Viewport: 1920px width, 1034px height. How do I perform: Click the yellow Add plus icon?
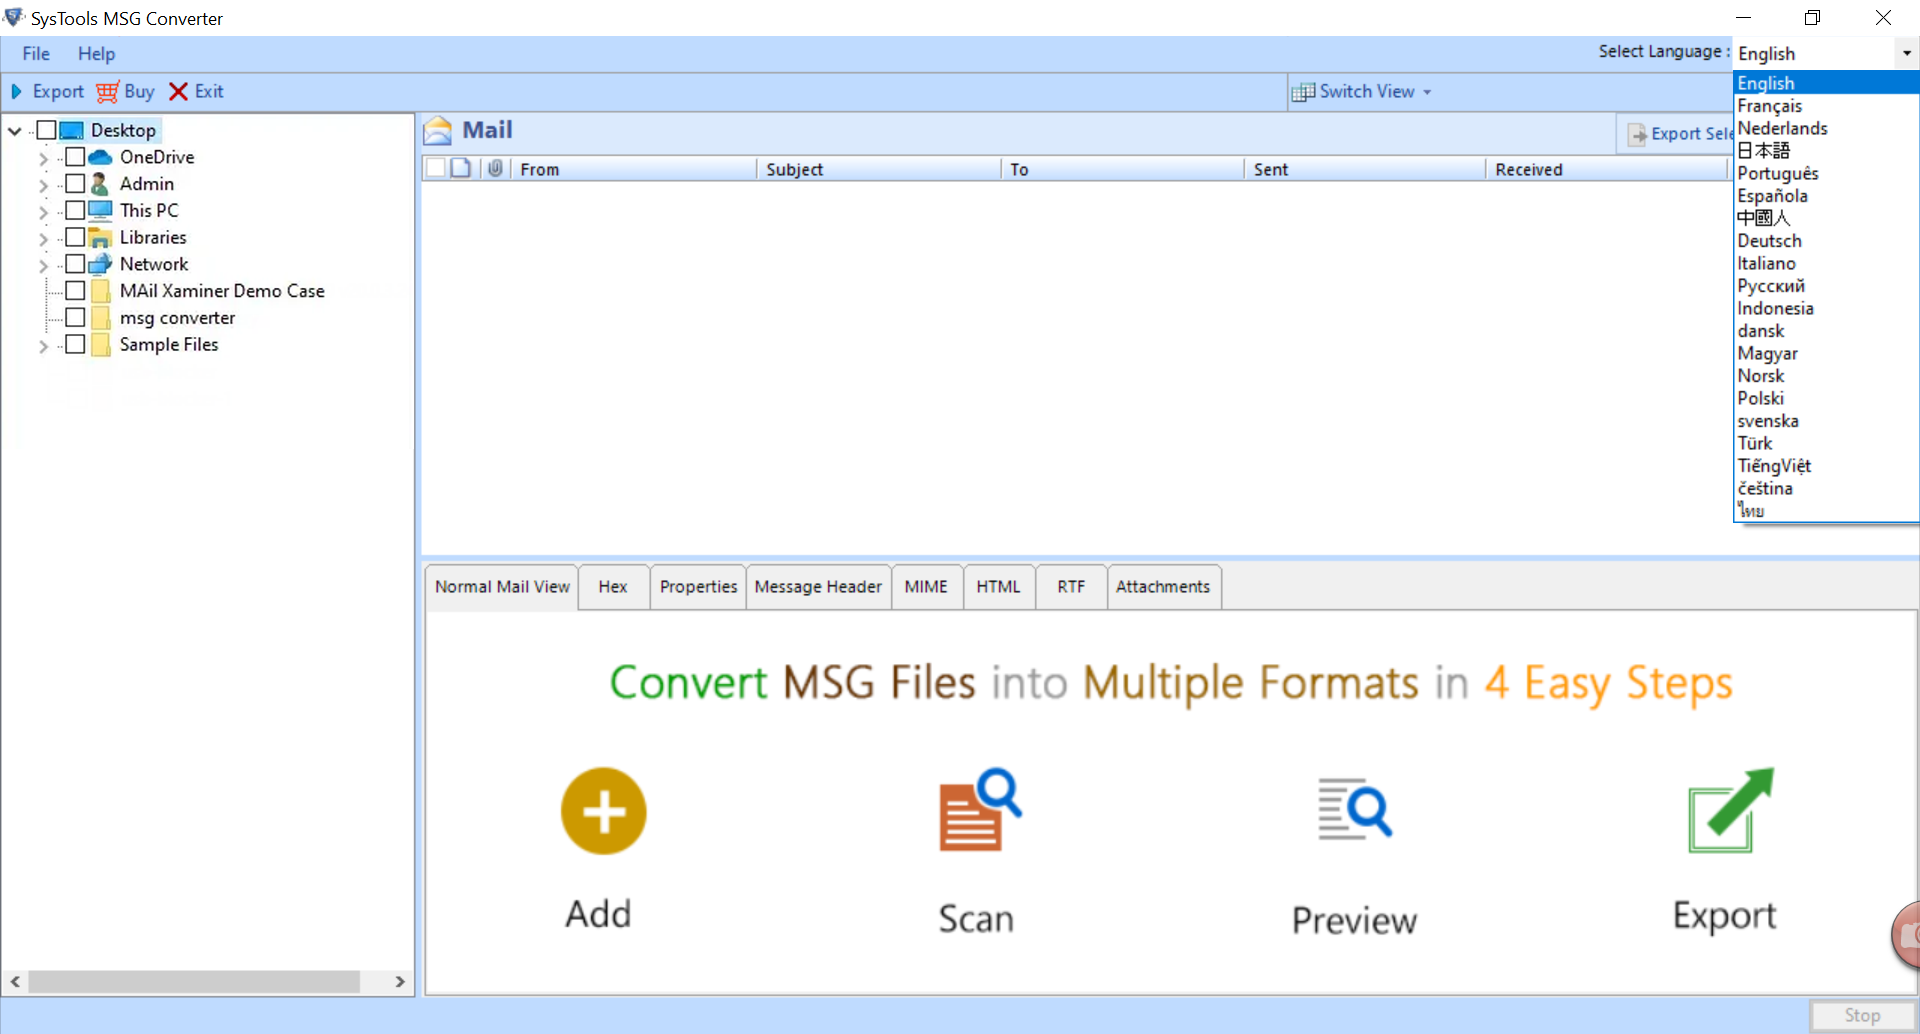click(603, 811)
